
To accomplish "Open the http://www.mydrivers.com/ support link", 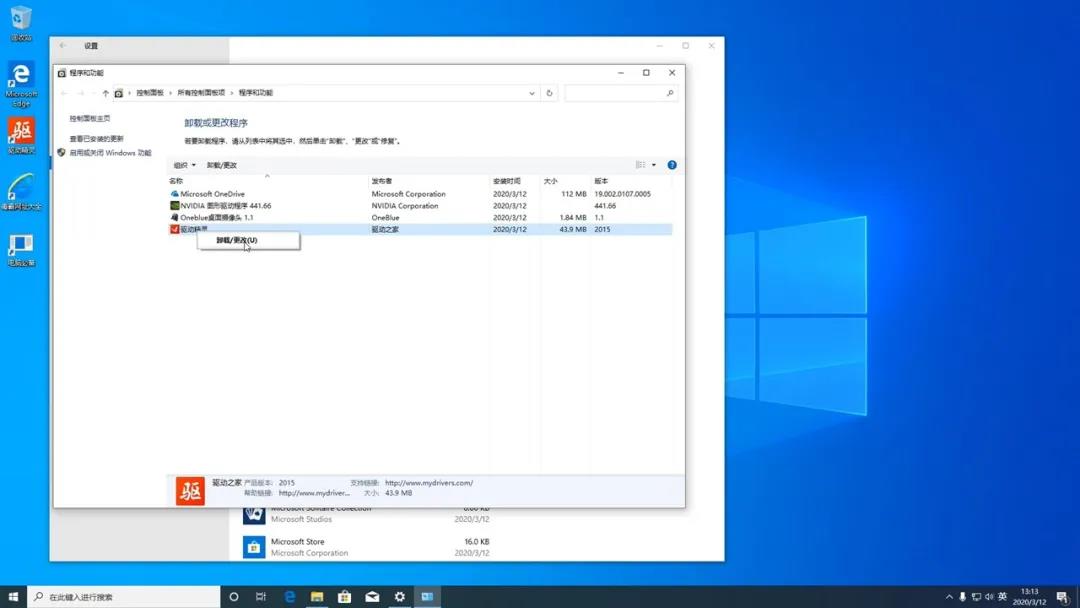I will pos(429,483).
